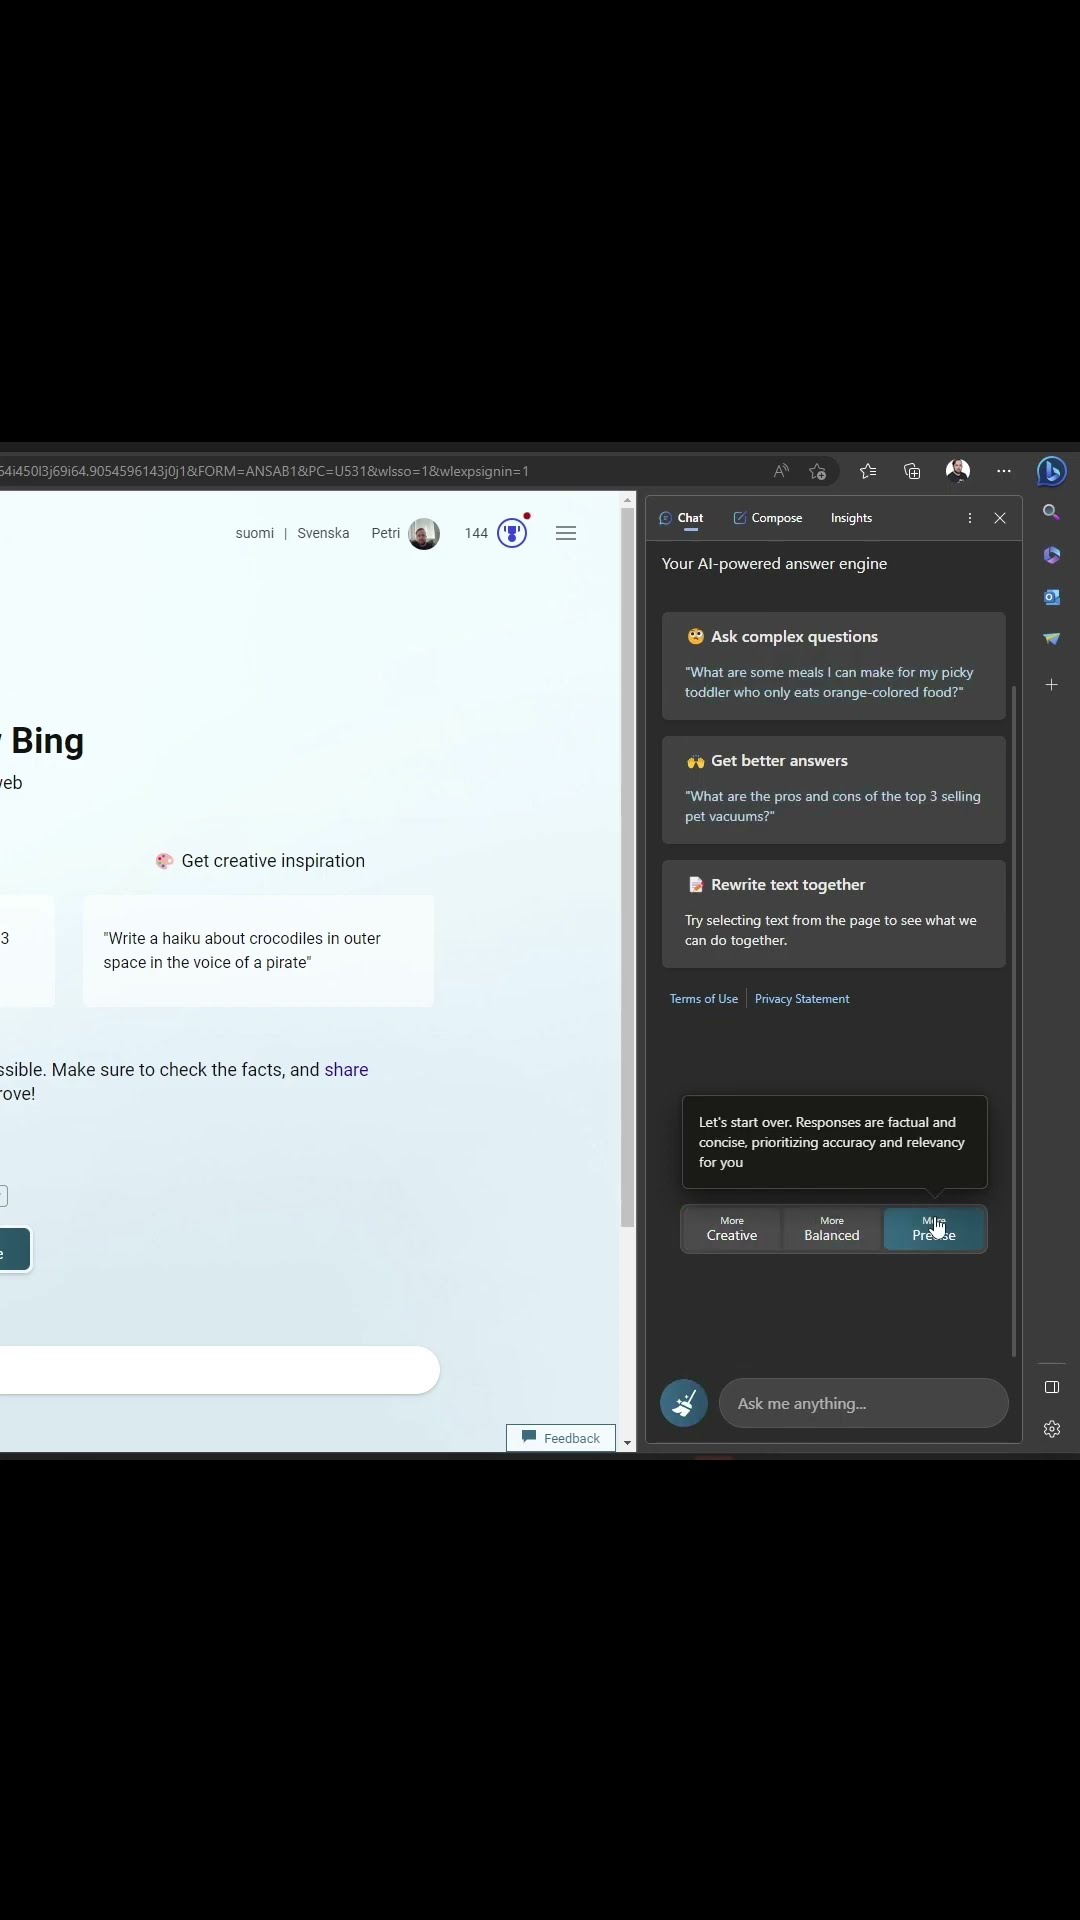Select More Balanced conversation style
1080x1920 pixels.
832,1229
